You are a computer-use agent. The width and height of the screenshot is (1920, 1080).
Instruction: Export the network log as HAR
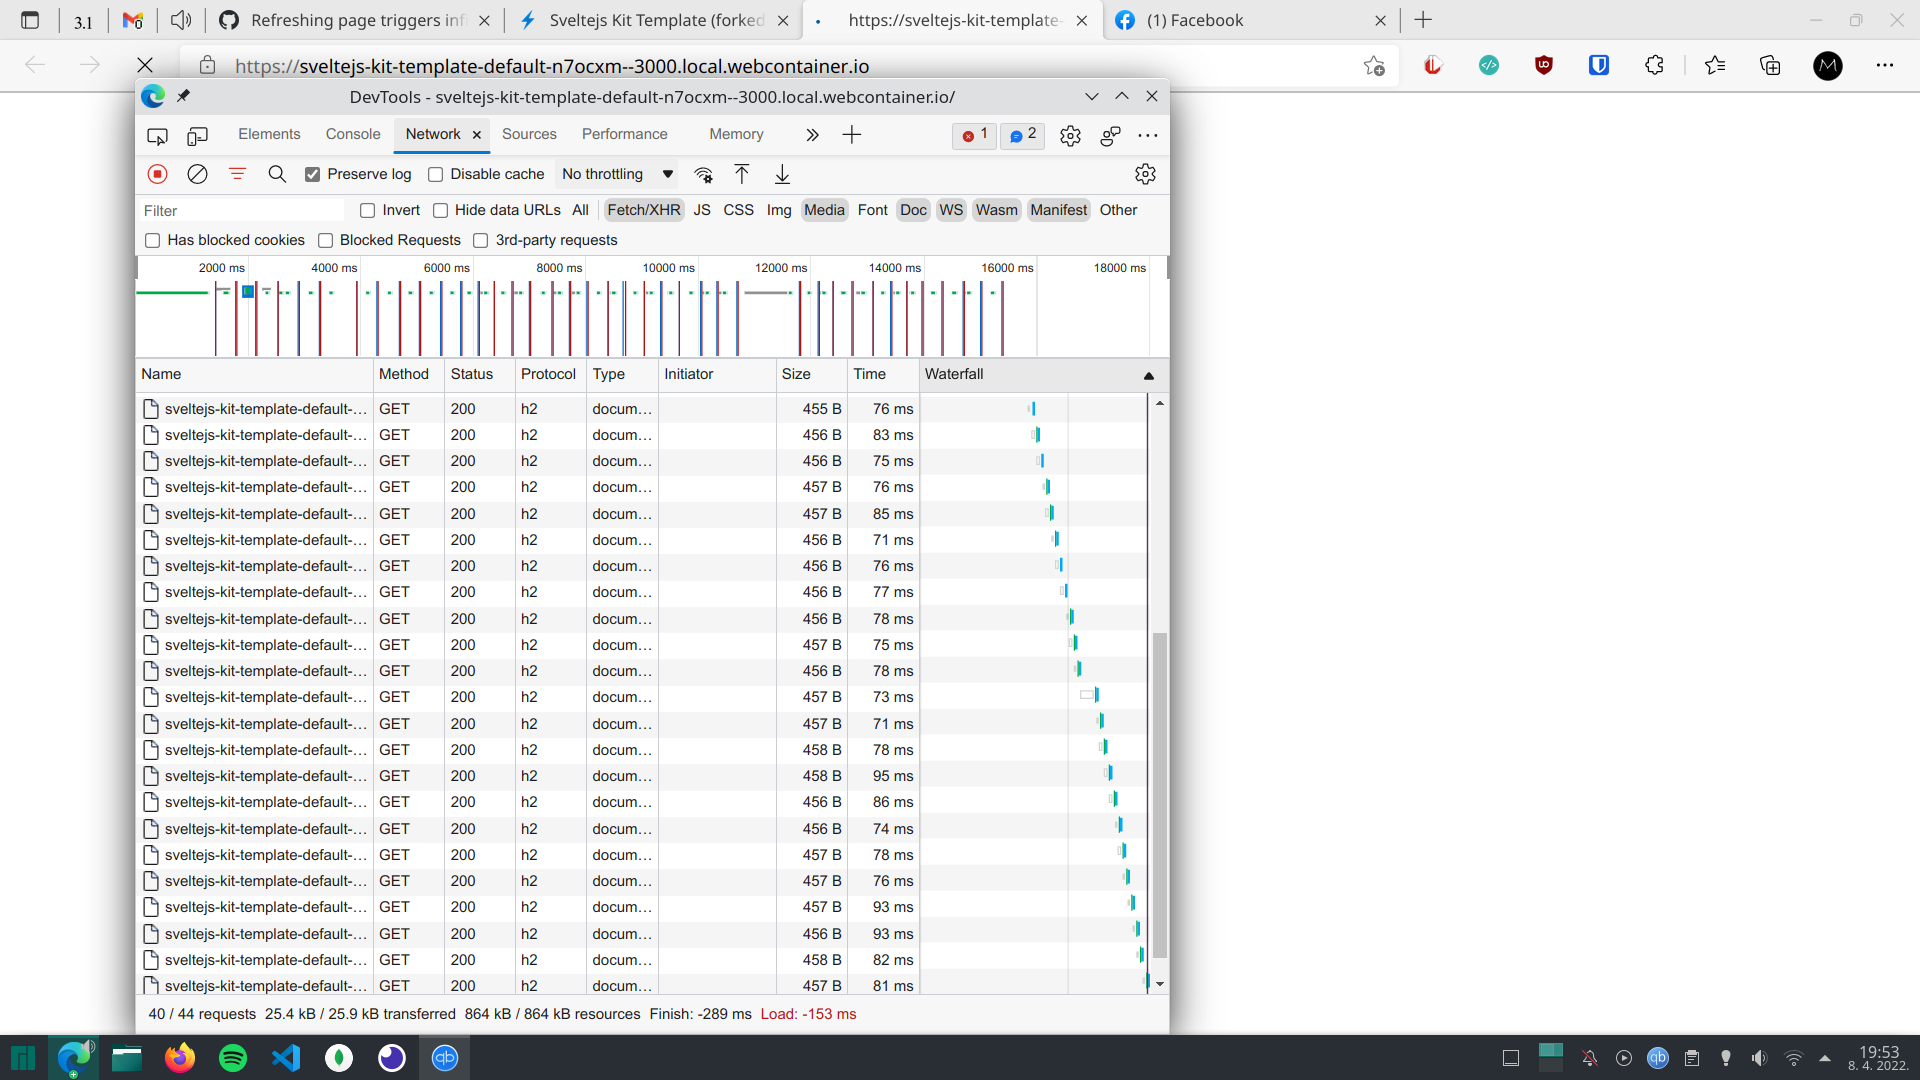click(782, 174)
